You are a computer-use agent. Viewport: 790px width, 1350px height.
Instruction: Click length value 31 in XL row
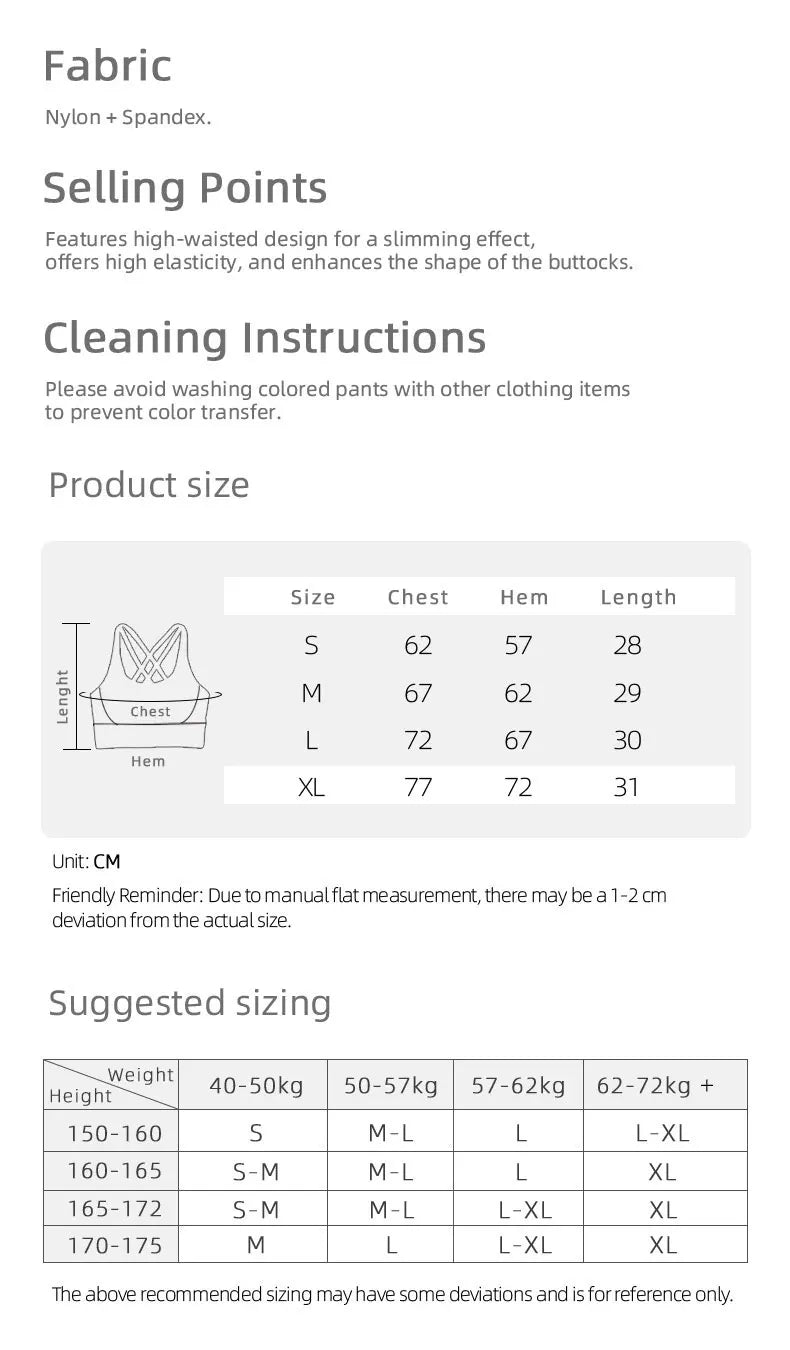(626, 787)
